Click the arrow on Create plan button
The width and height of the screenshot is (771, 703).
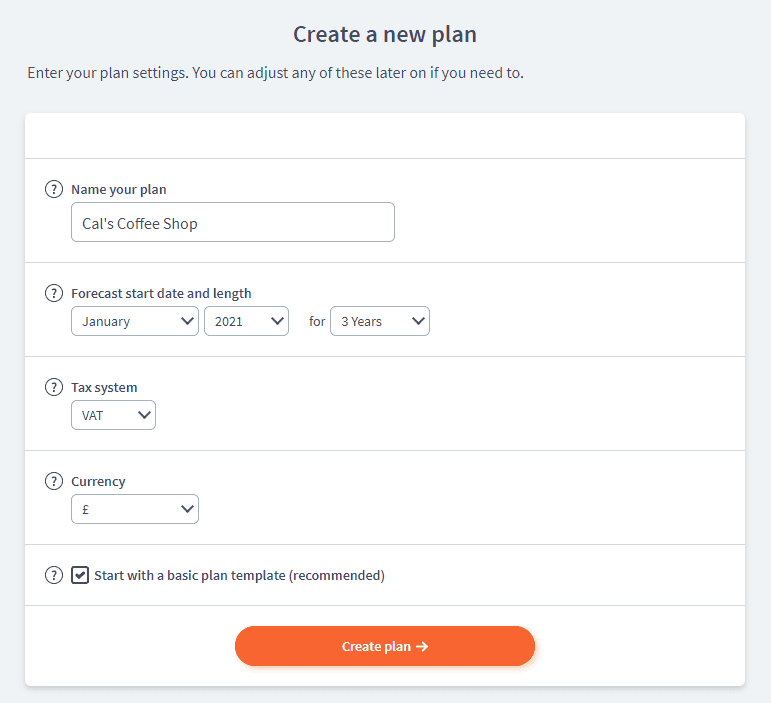pos(422,646)
